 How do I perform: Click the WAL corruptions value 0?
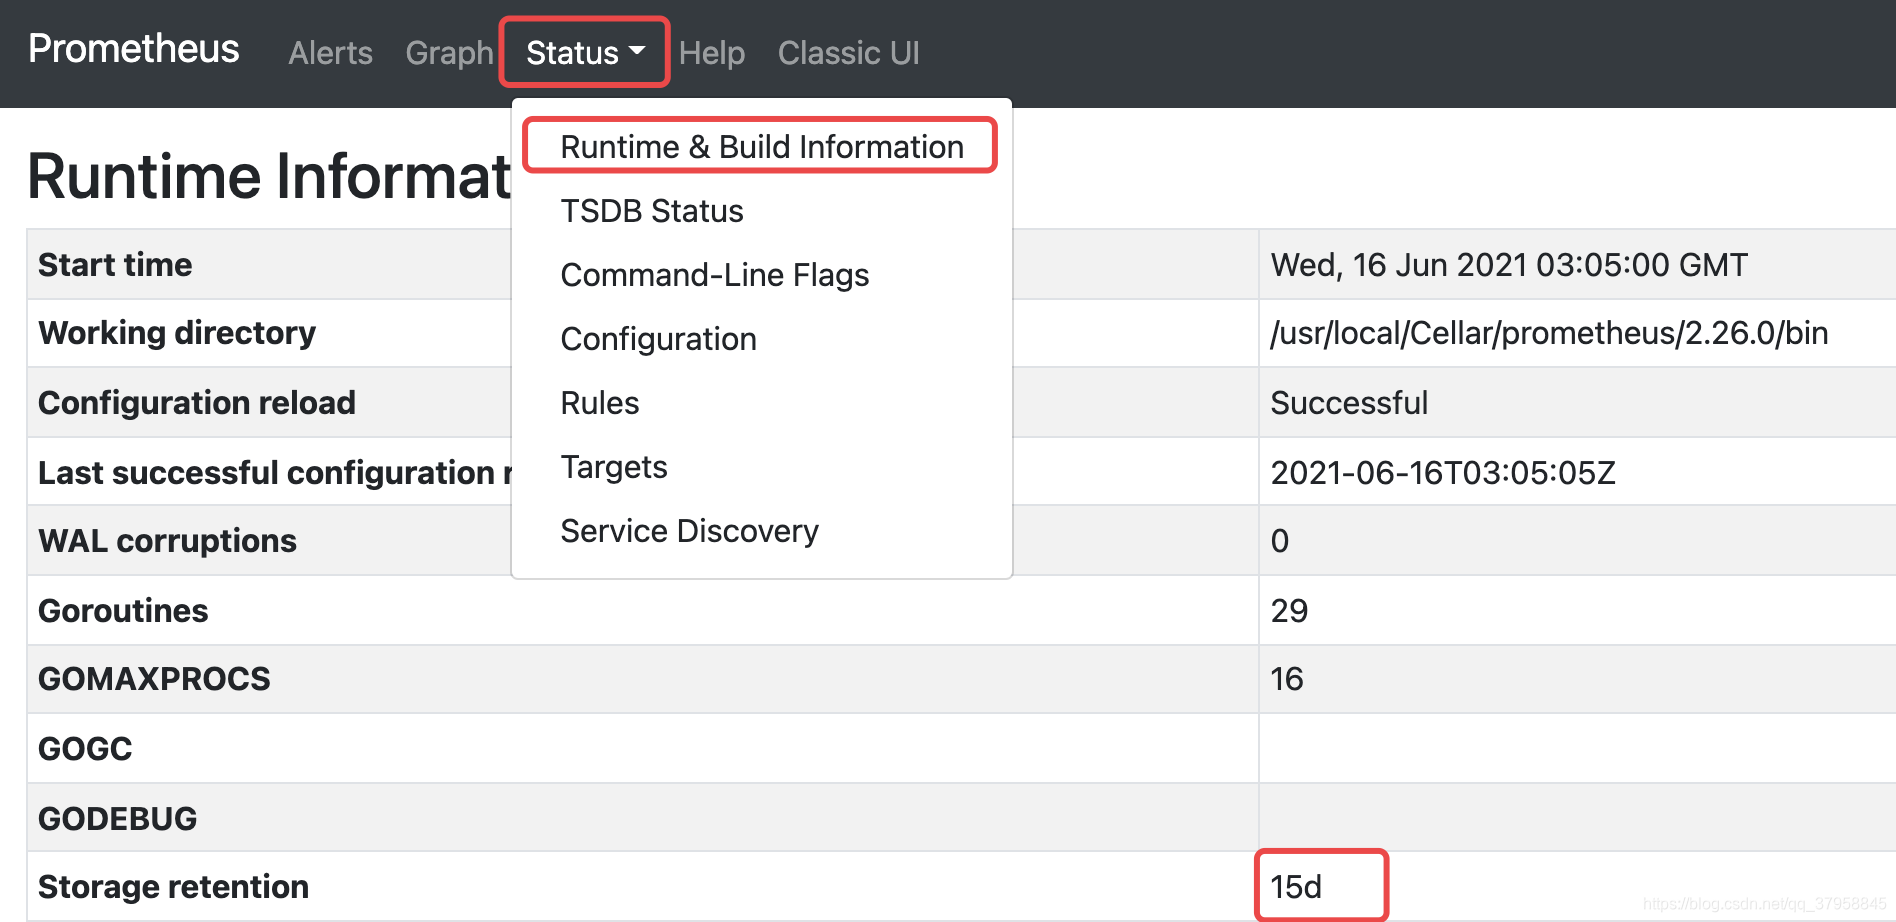(x=1280, y=541)
